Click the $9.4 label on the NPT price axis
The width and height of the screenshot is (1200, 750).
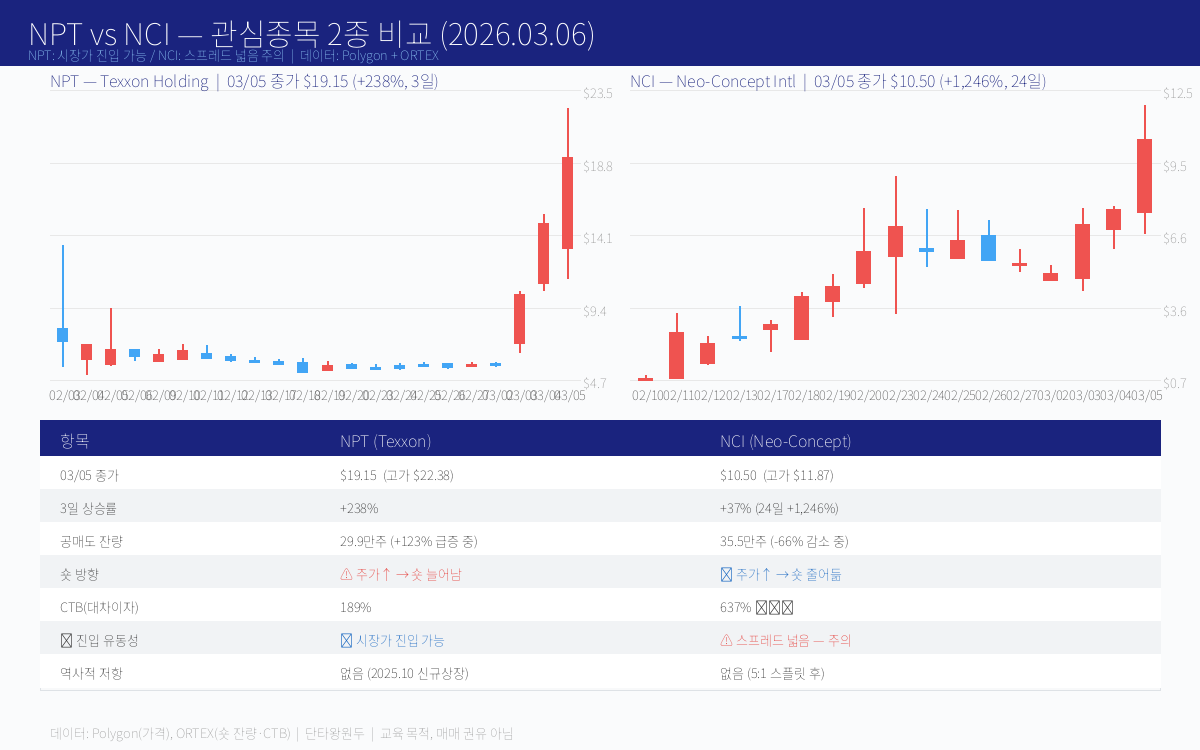pyautogui.click(x=597, y=311)
